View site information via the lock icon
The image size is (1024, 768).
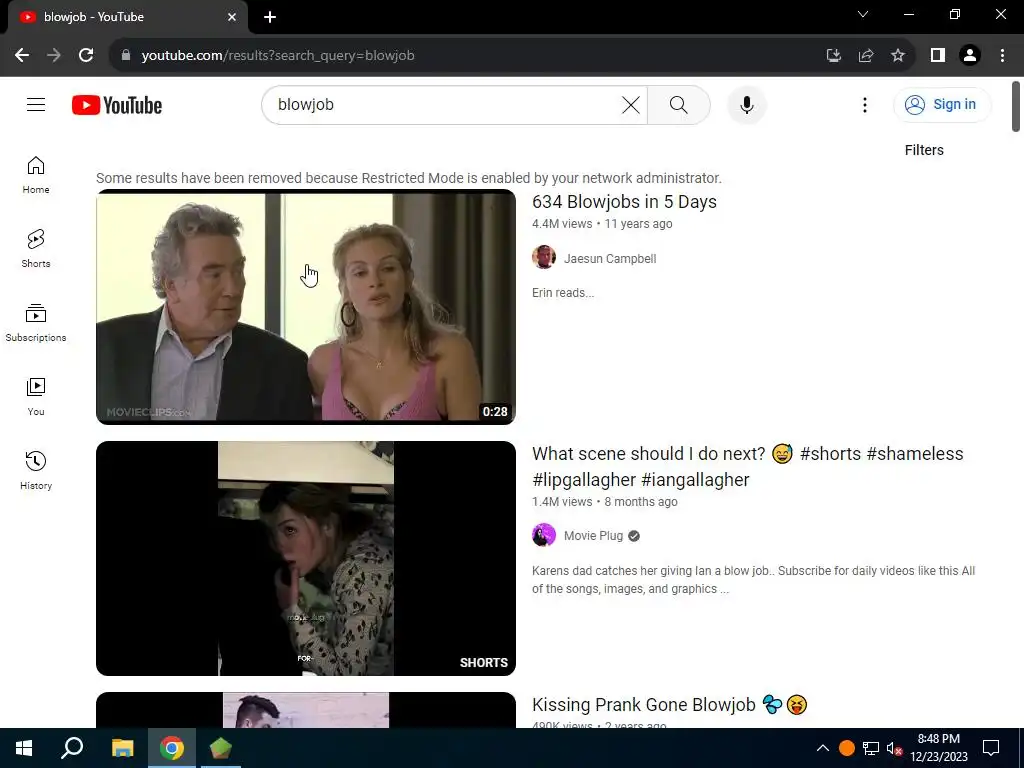(126, 56)
